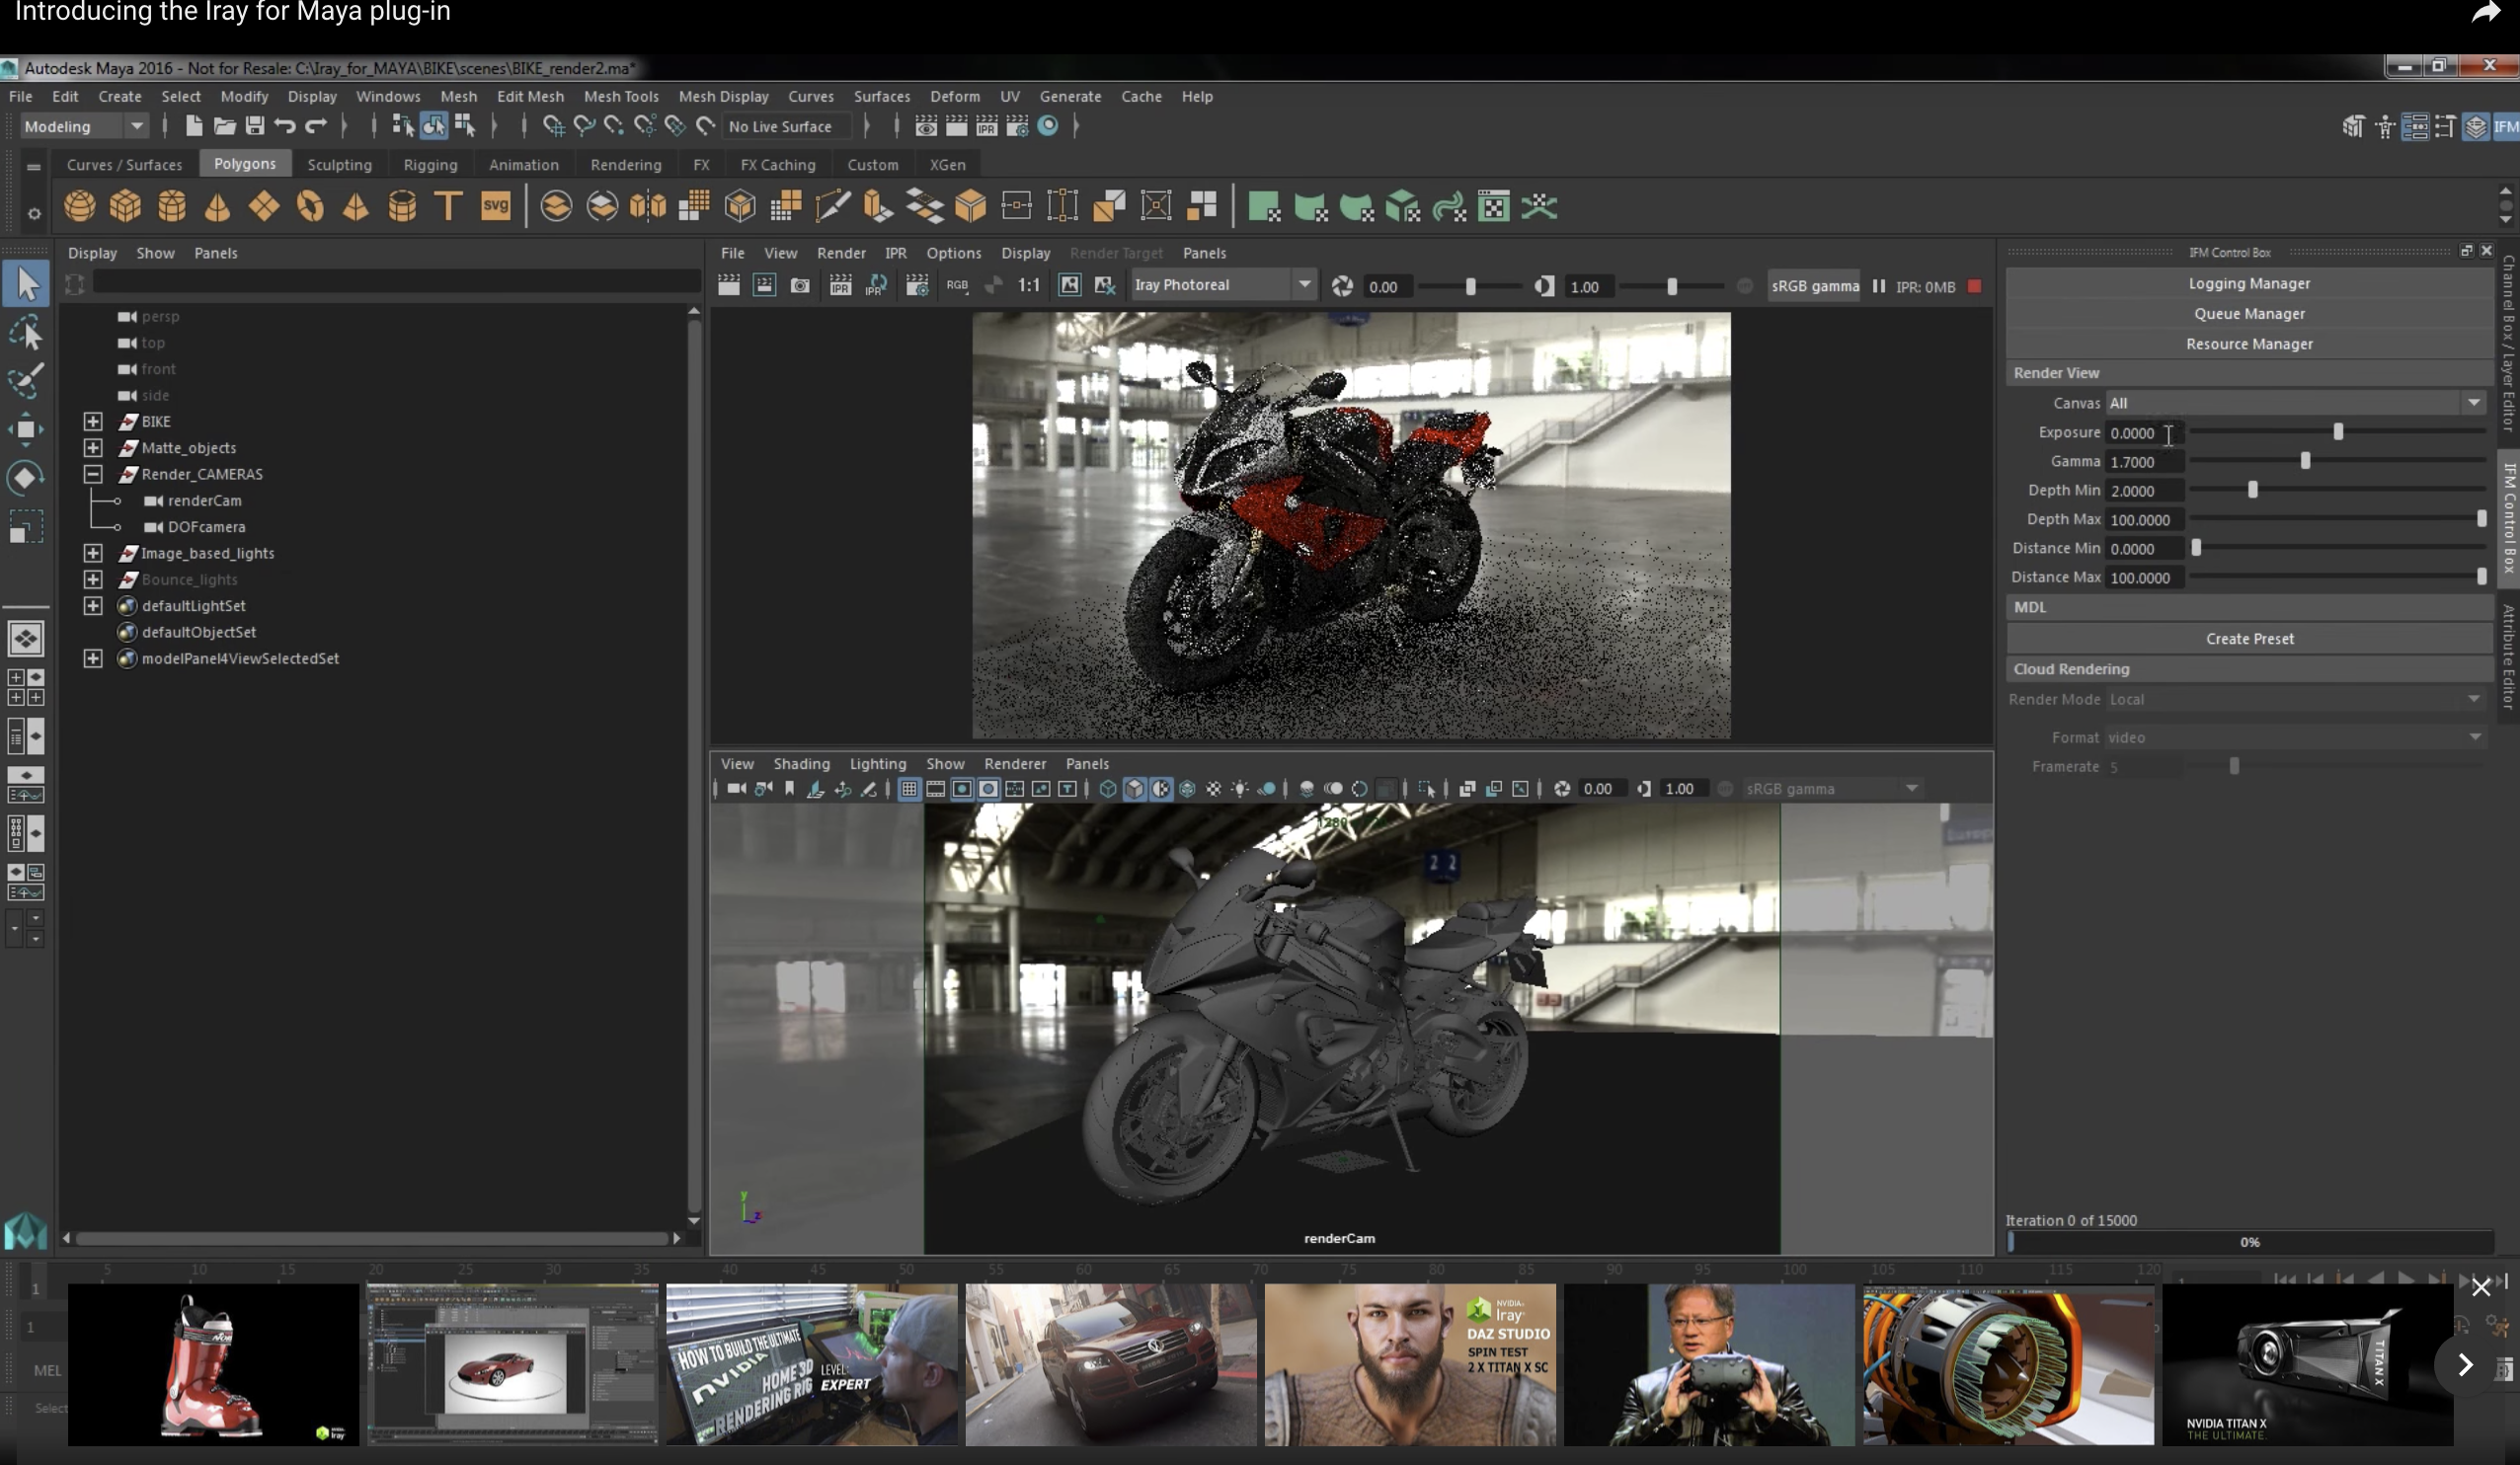Click the Redo arrow icon
The width and height of the screenshot is (2520, 1465).
[316, 126]
